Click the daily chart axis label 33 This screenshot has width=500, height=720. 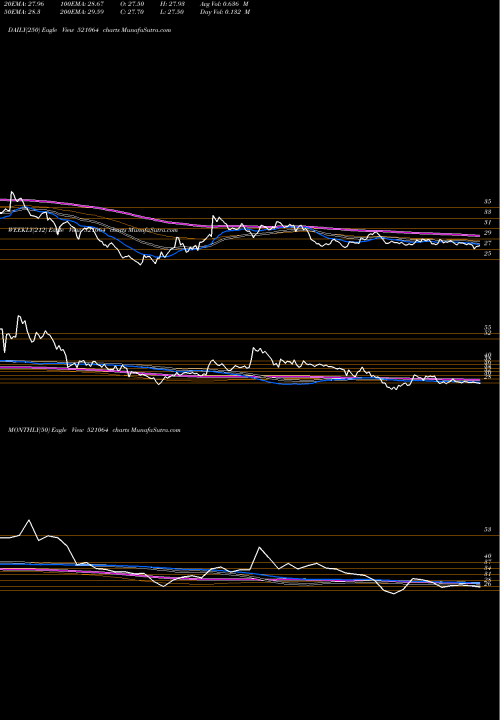487,212
